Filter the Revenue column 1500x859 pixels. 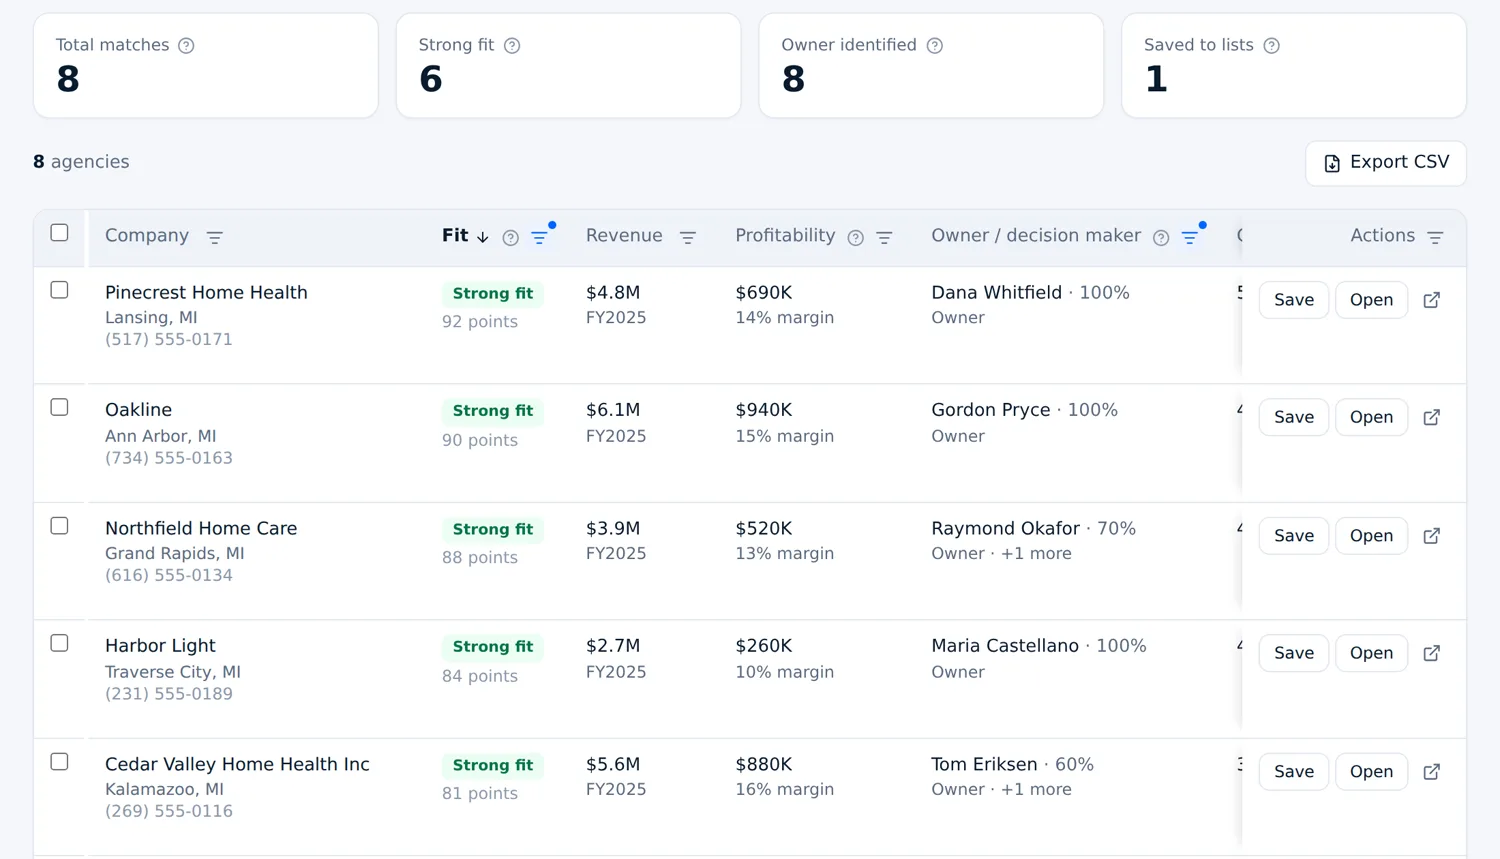688,237
